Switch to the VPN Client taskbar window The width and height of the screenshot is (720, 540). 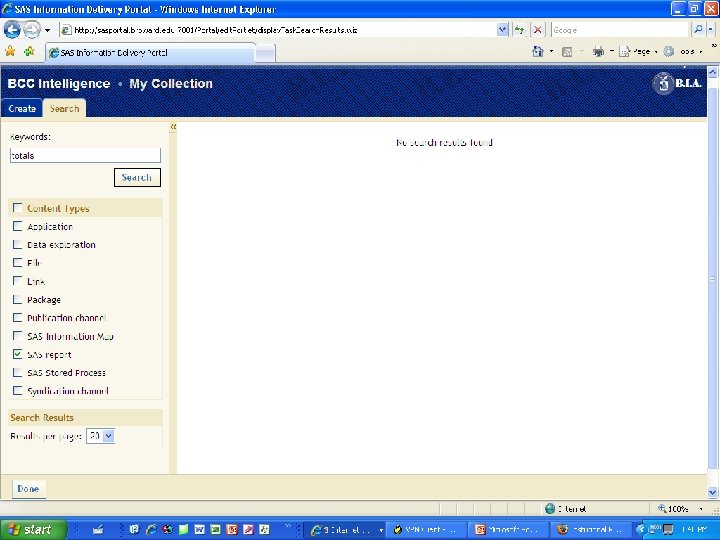427,530
